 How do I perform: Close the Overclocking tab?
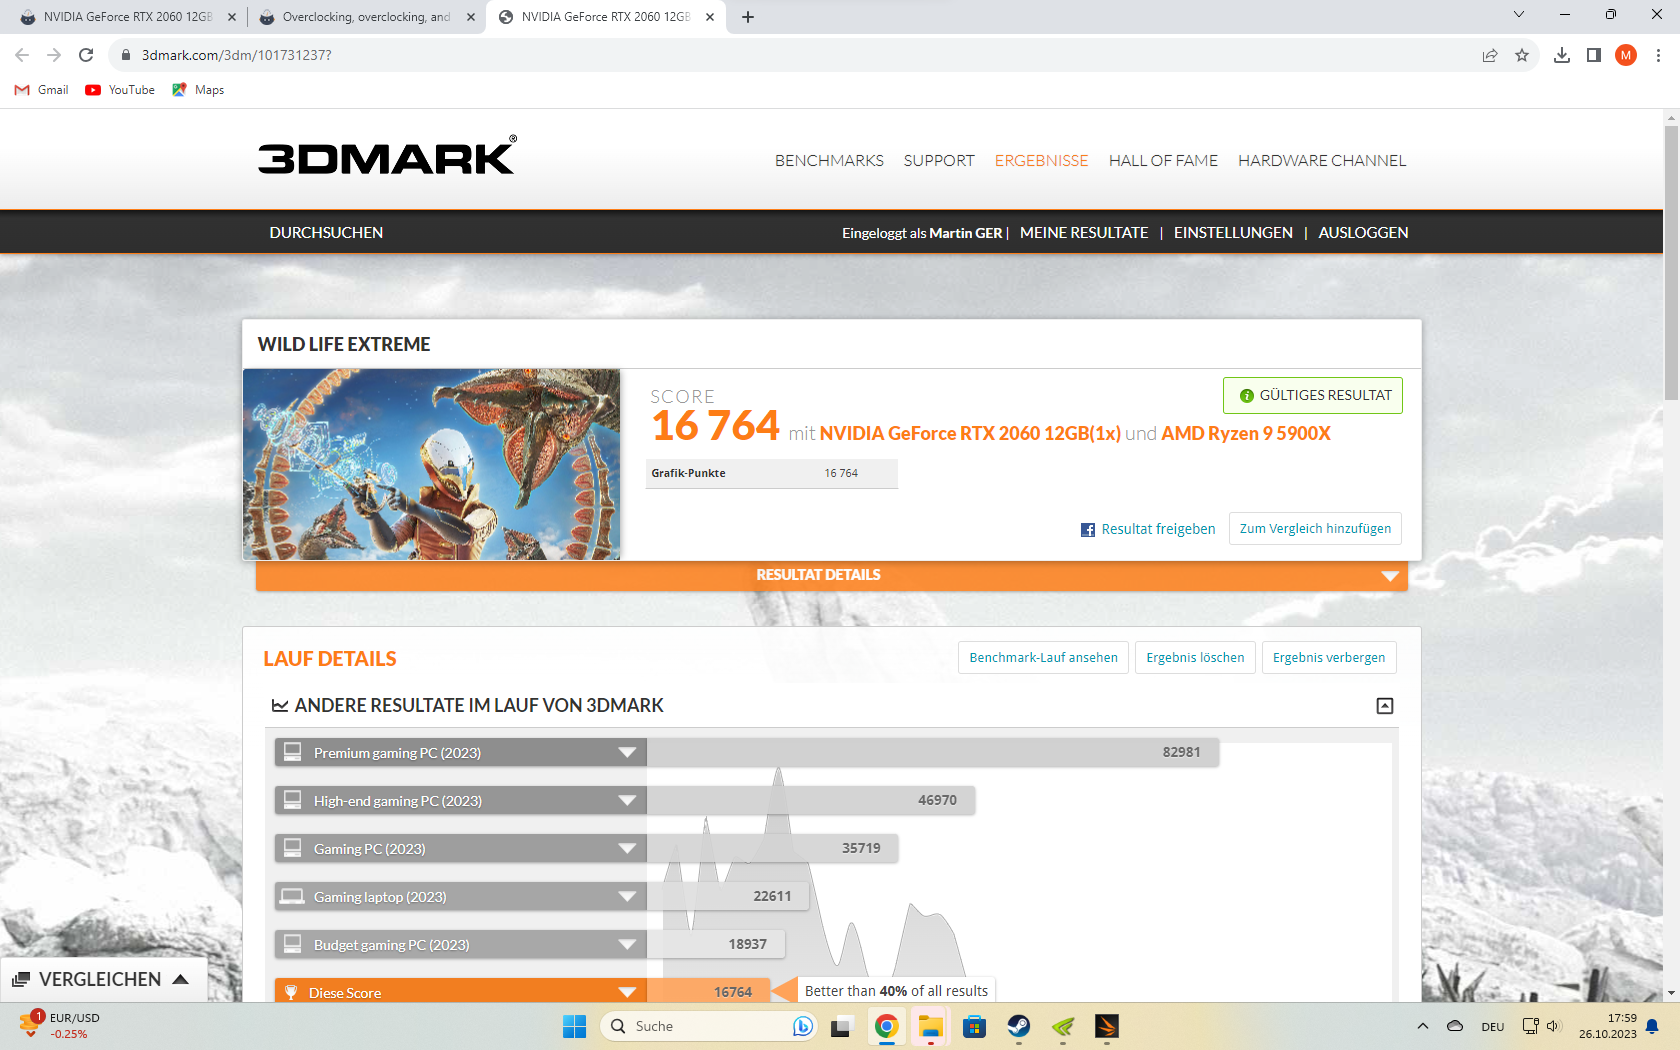point(471,17)
